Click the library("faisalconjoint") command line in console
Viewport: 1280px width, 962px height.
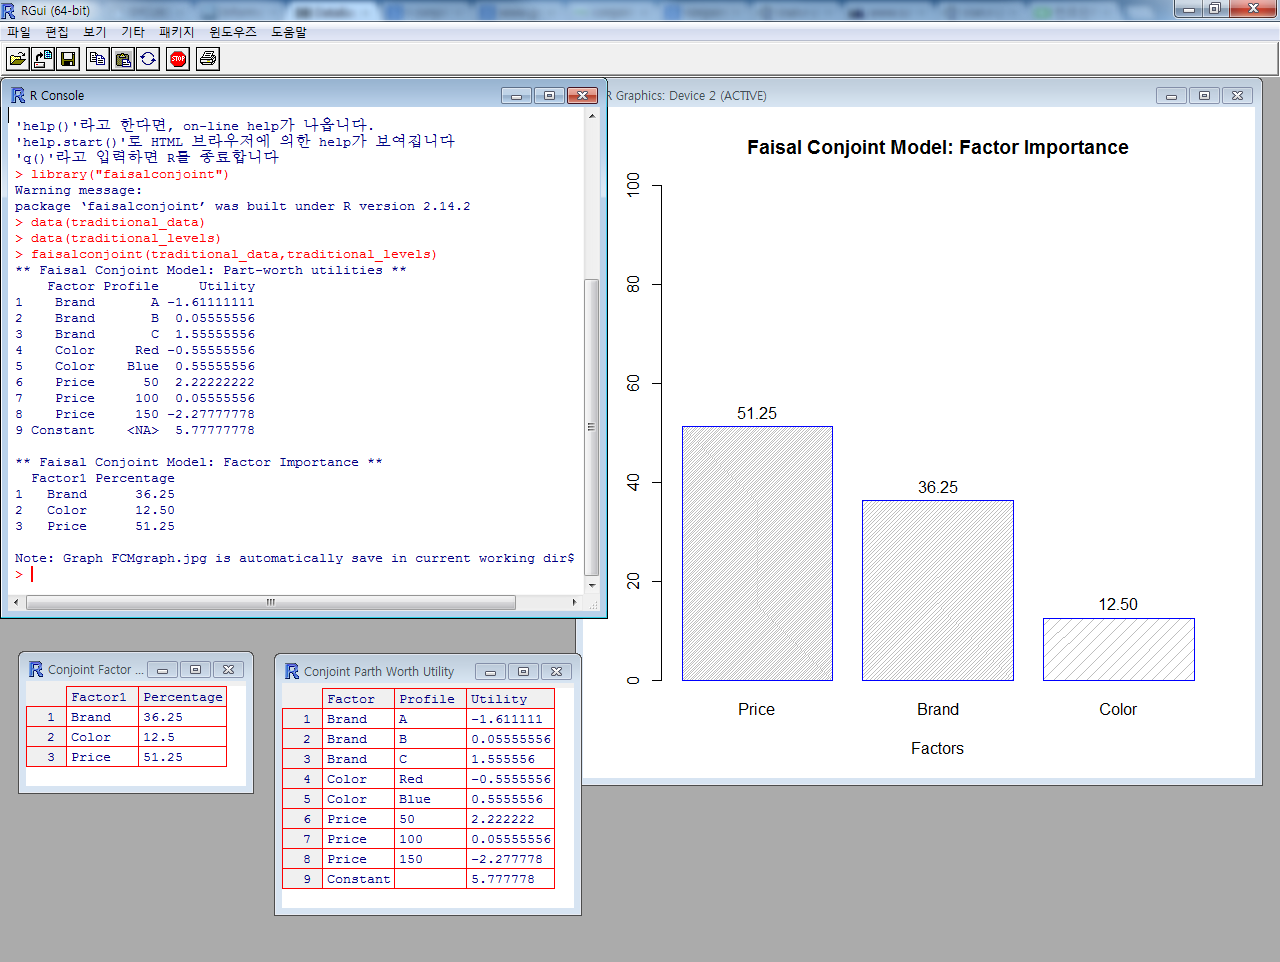(x=122, y=174)
